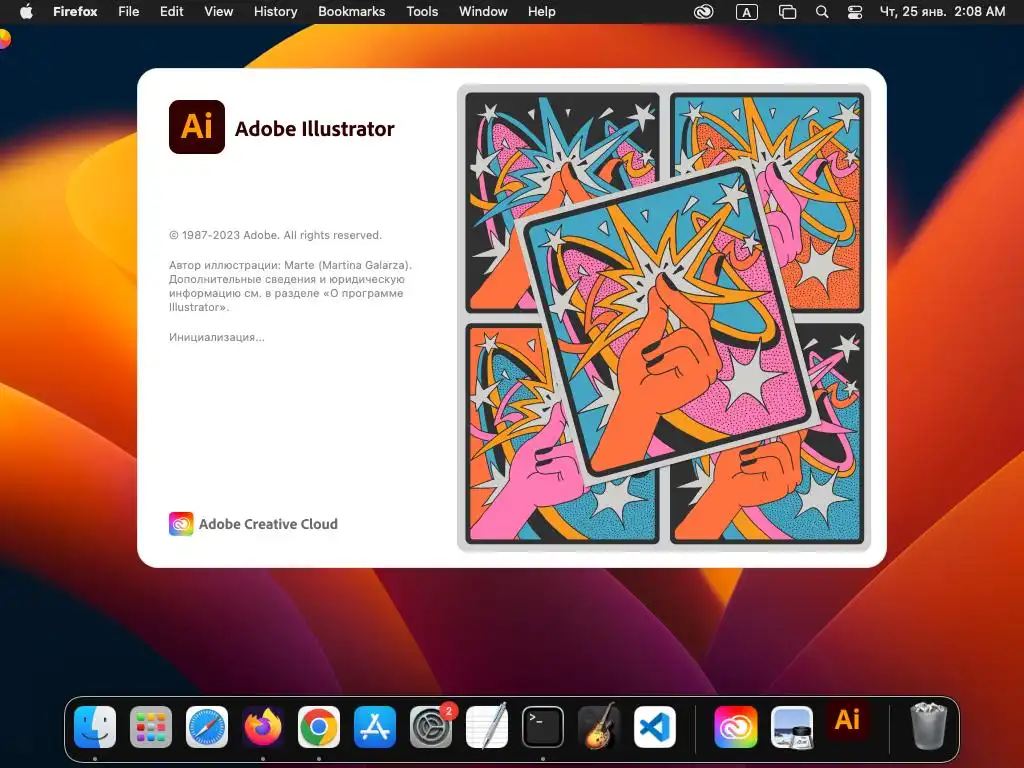
Task: Click the Ai logo on the splash screen
Action: pyautogui.click(x=197, y=127)
